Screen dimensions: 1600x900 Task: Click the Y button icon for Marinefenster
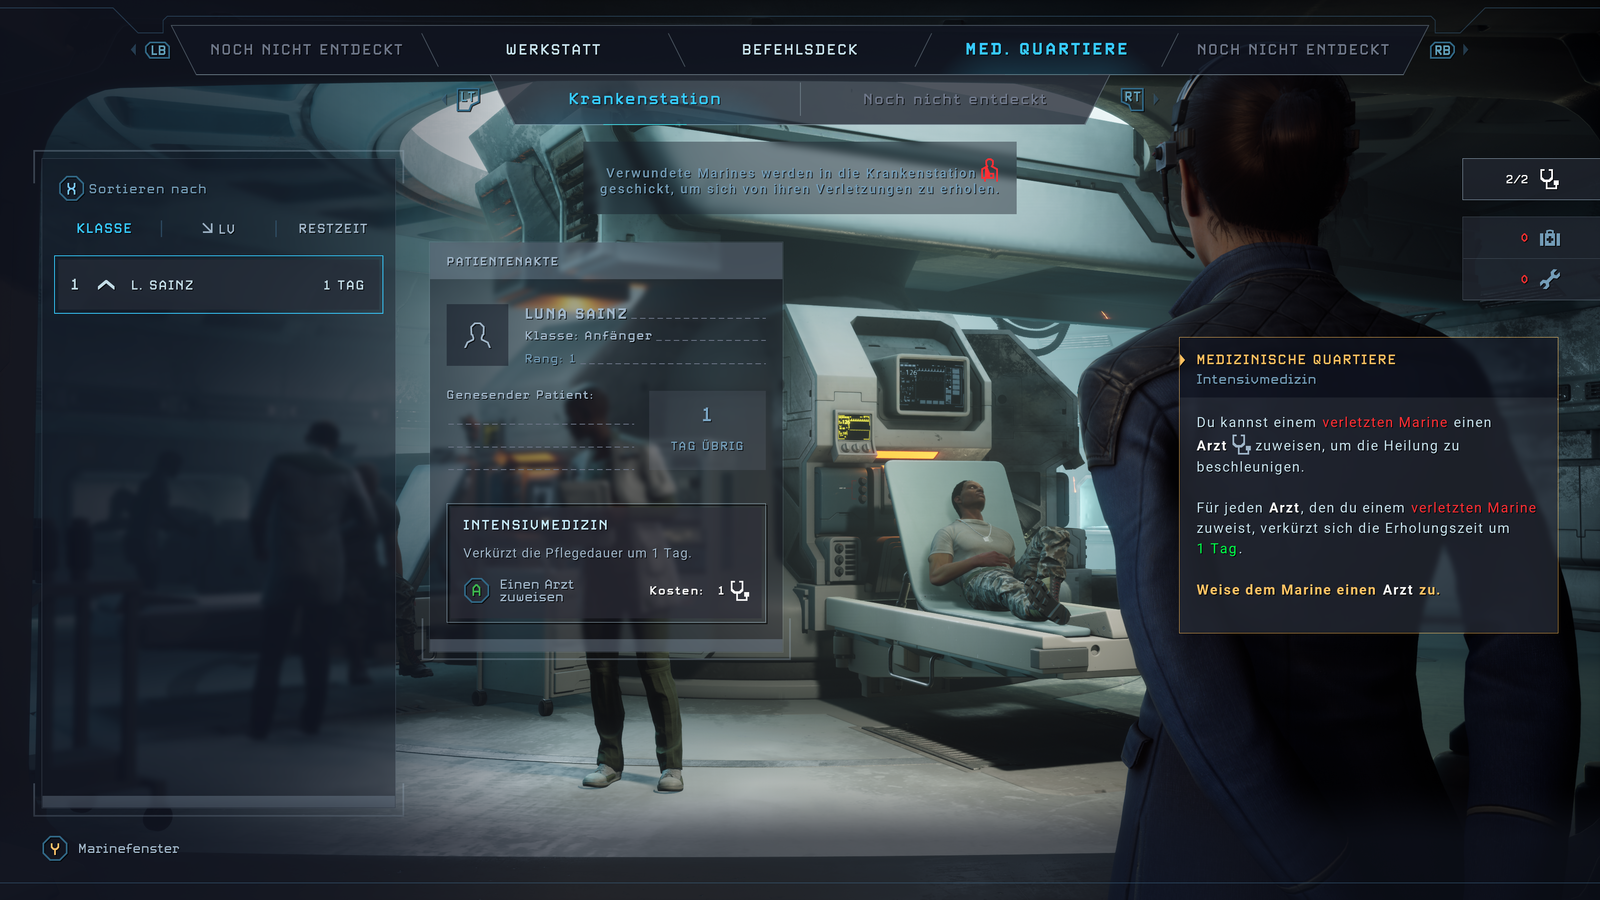[55, 848]
